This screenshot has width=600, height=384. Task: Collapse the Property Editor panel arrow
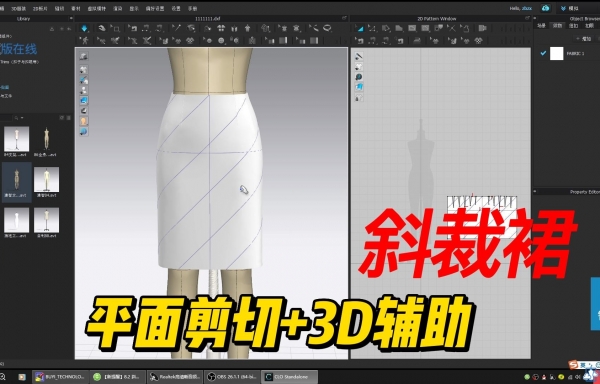(x=536, y=192)
